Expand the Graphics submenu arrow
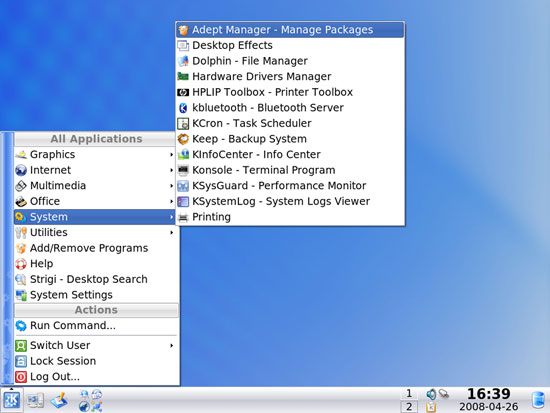 172,154
